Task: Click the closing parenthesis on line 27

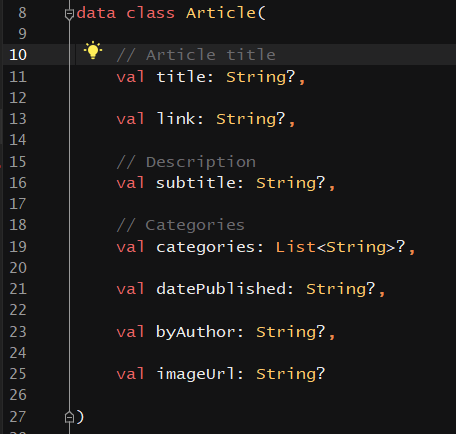Action: (x=80, y=417)
